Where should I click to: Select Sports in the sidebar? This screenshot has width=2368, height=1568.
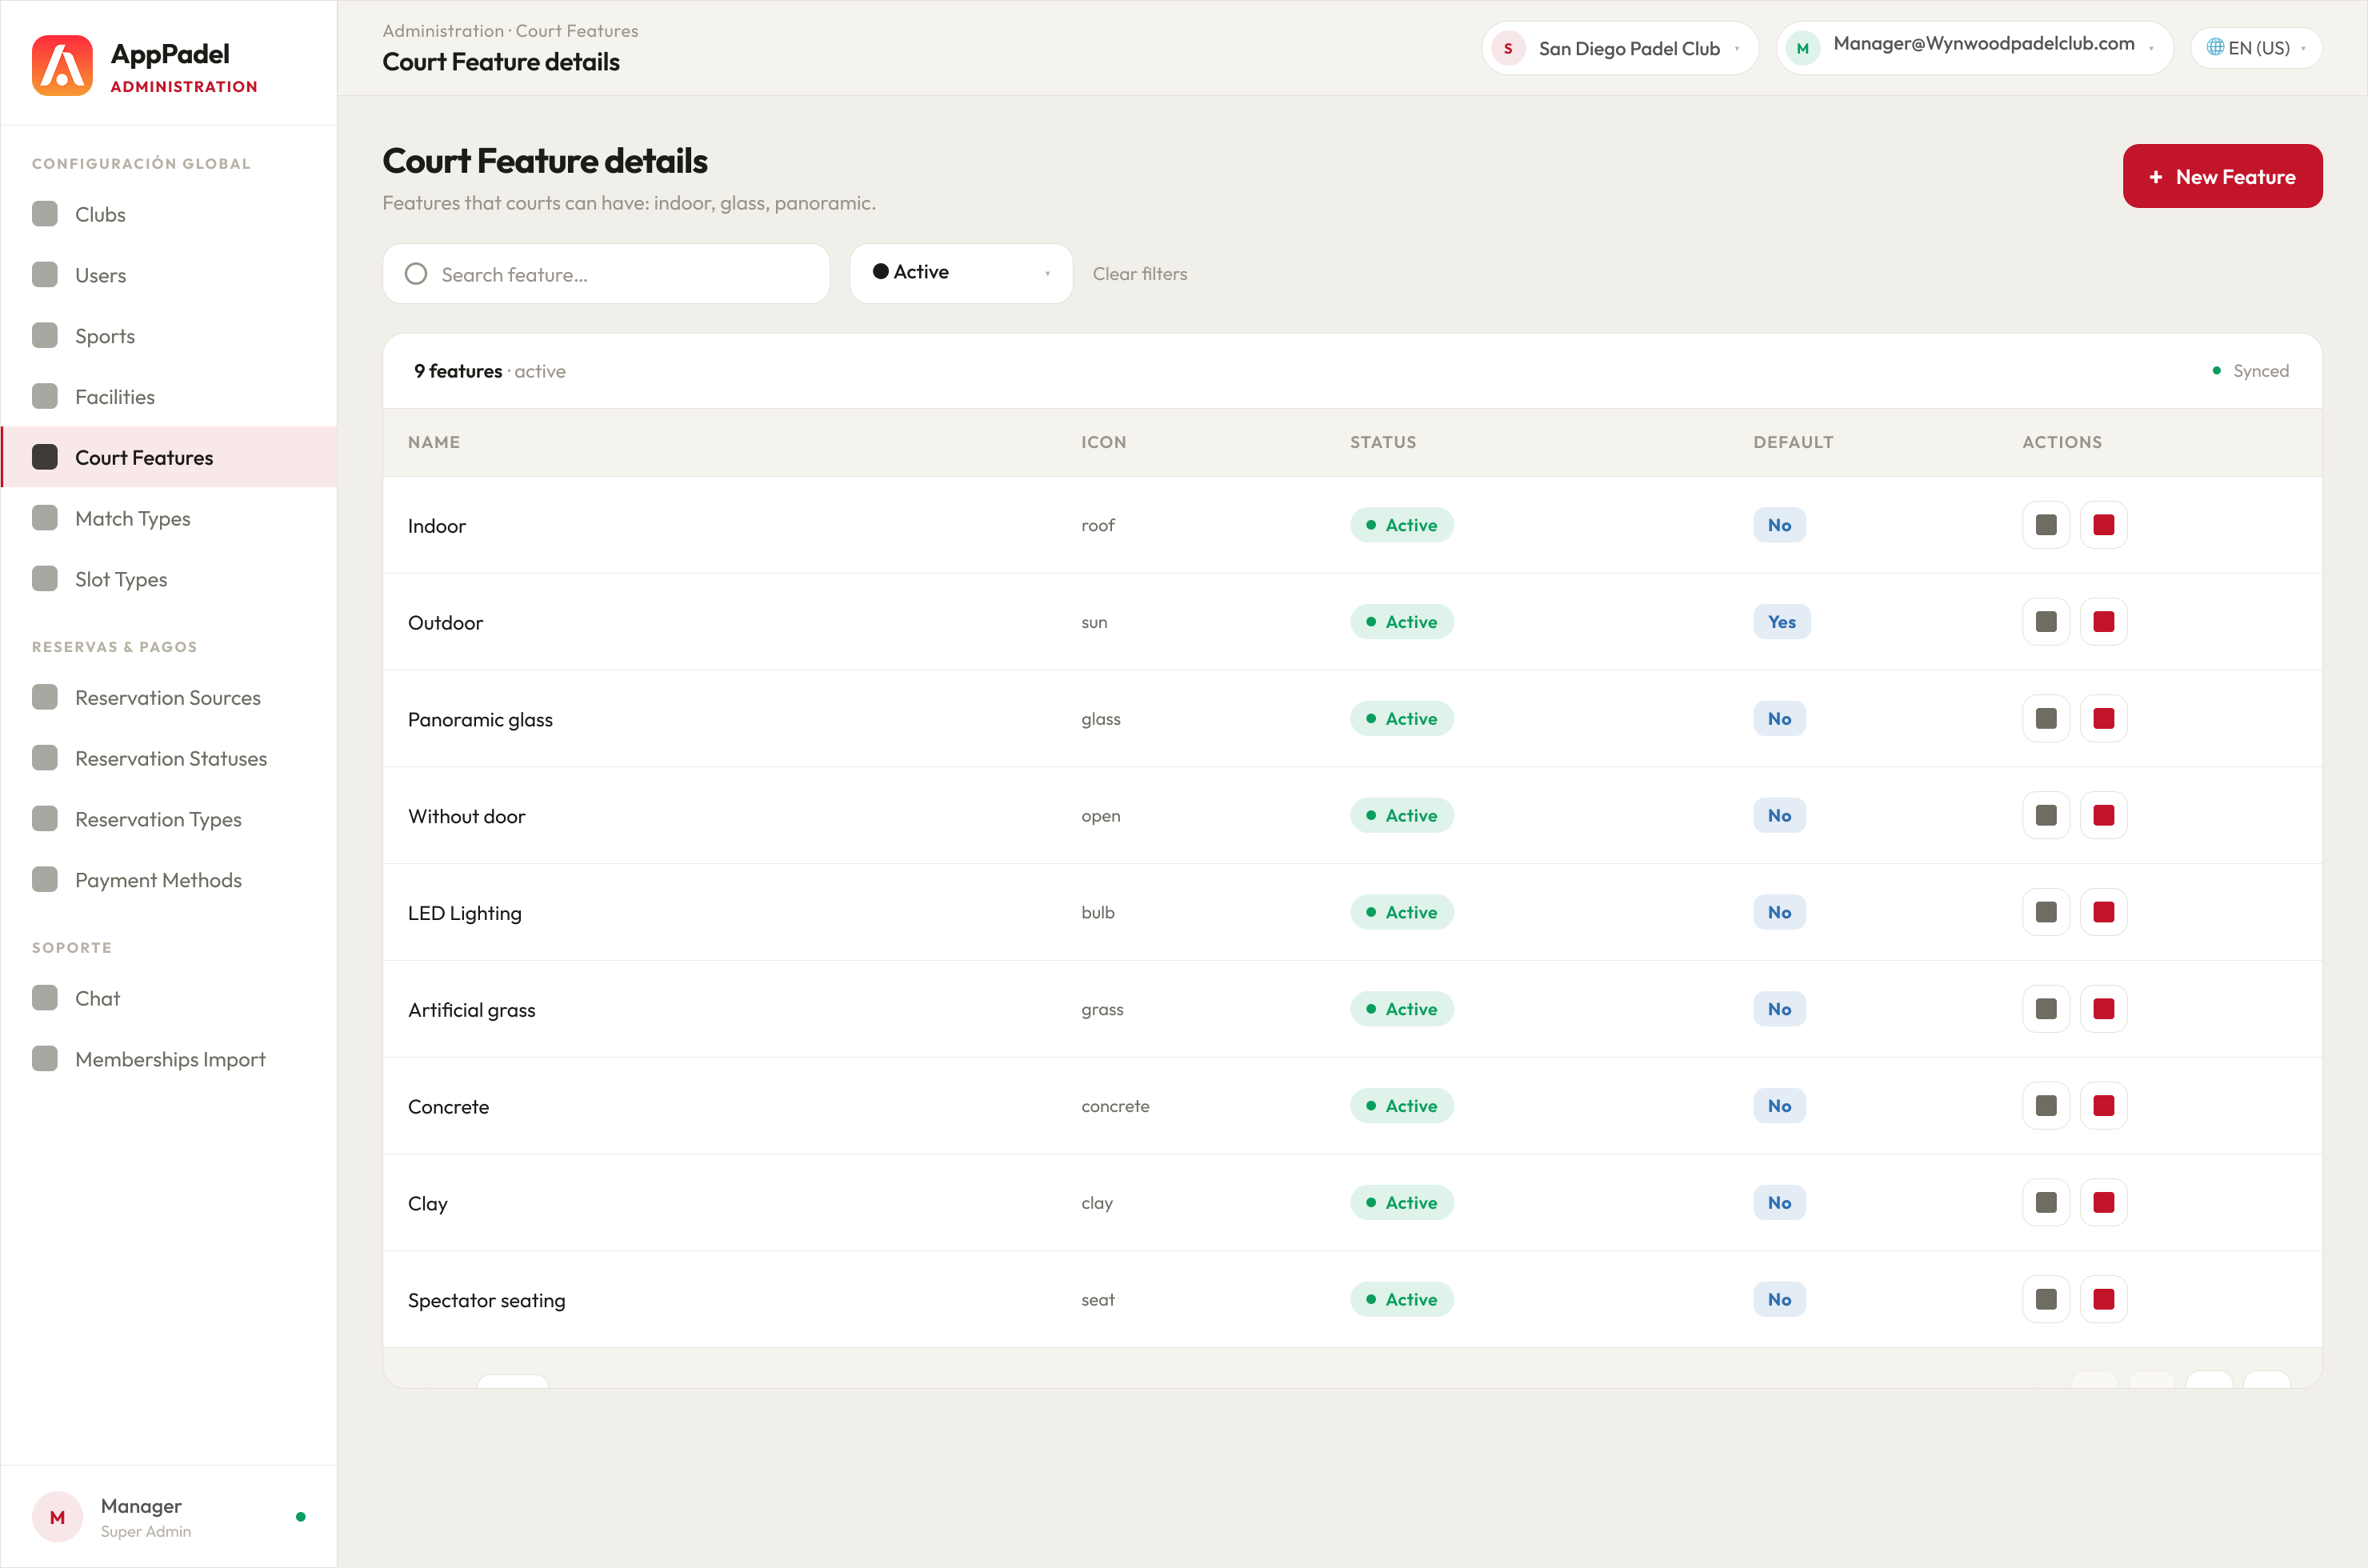[168, 336]
